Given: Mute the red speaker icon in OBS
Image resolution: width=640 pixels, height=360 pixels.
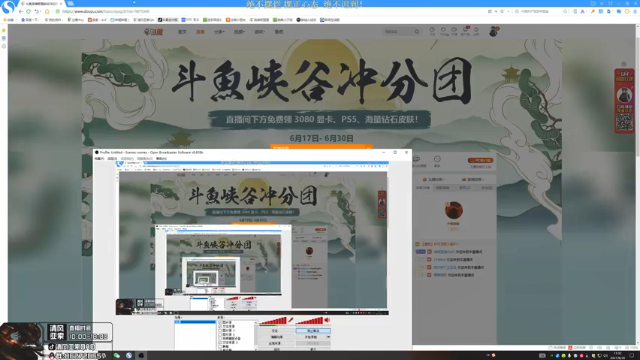Looking at the screenshot, I should pos(327,320).
